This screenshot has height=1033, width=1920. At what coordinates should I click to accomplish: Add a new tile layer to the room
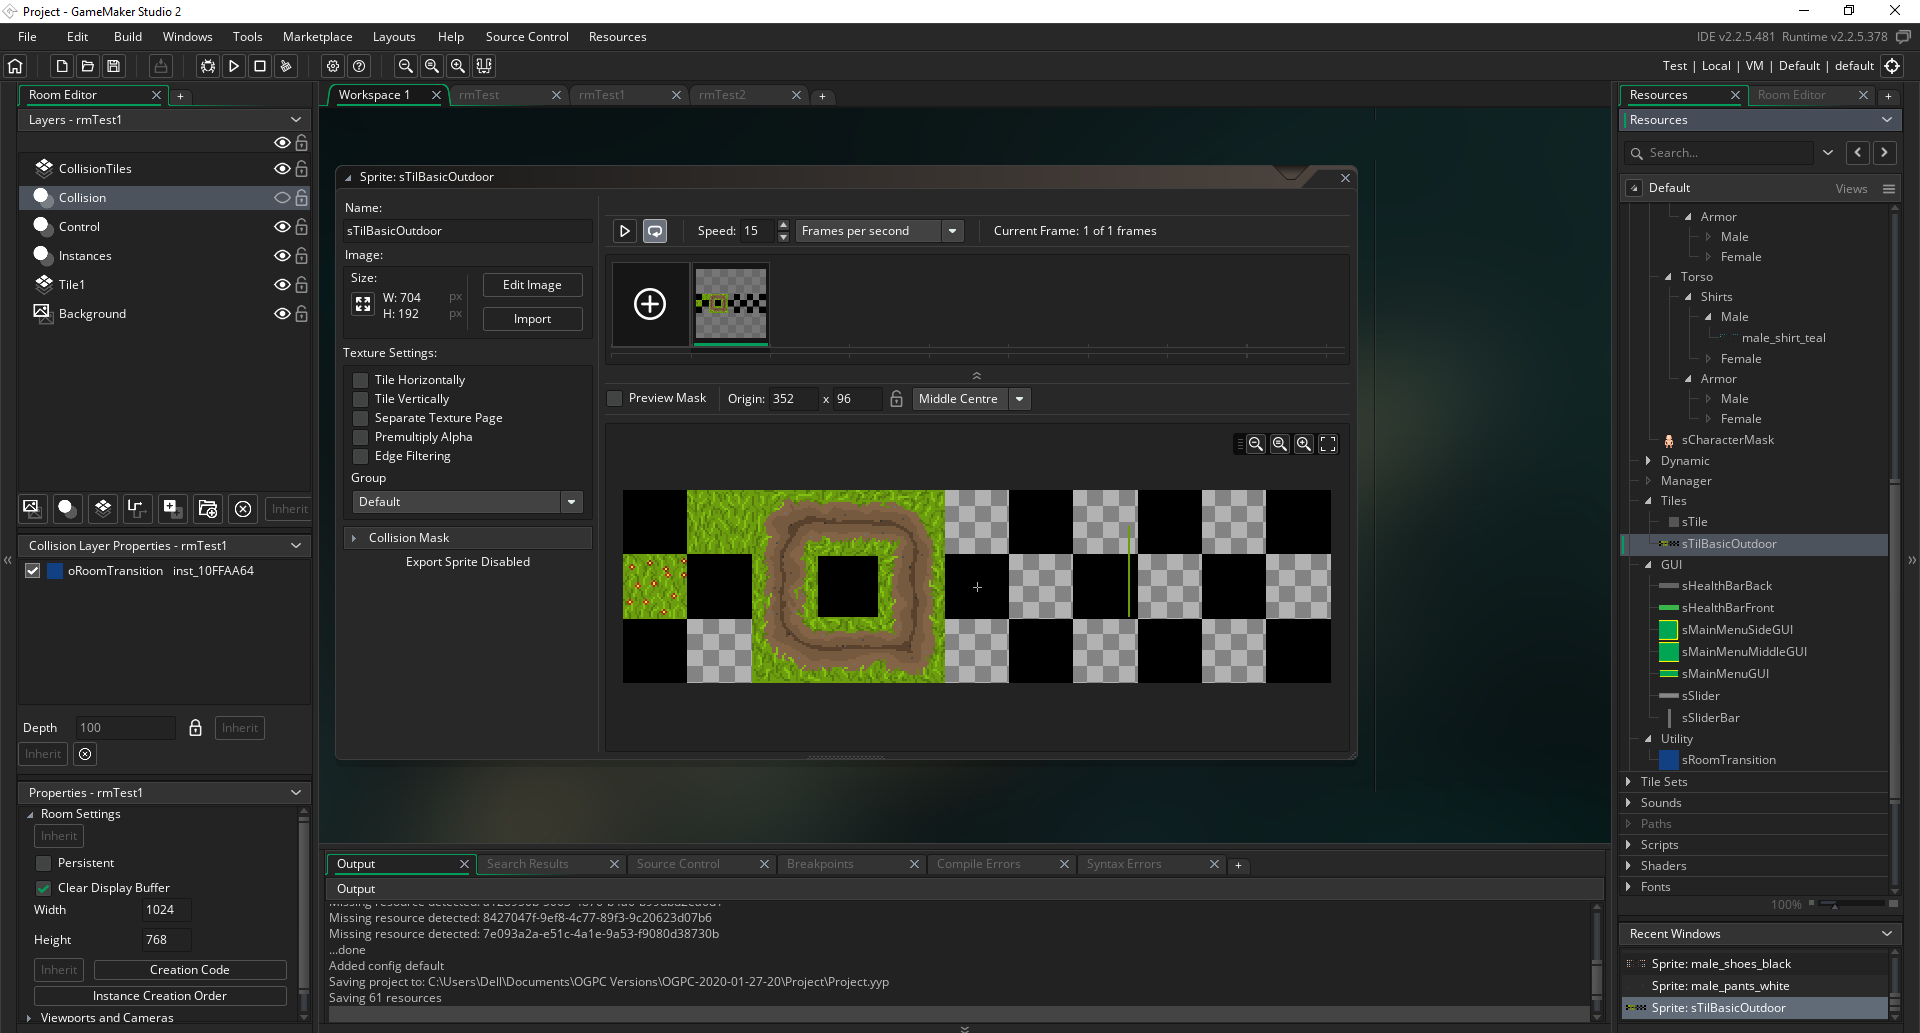click(102, 509)
